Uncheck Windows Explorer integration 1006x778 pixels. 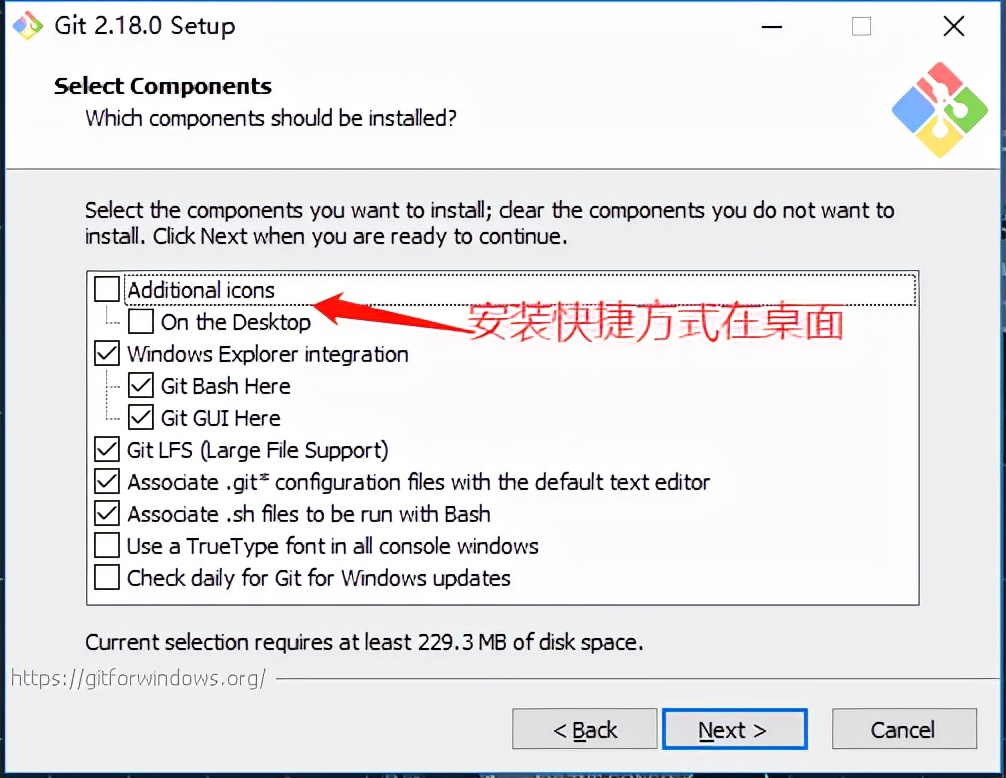pyautogui.click(x=107, y=354)
